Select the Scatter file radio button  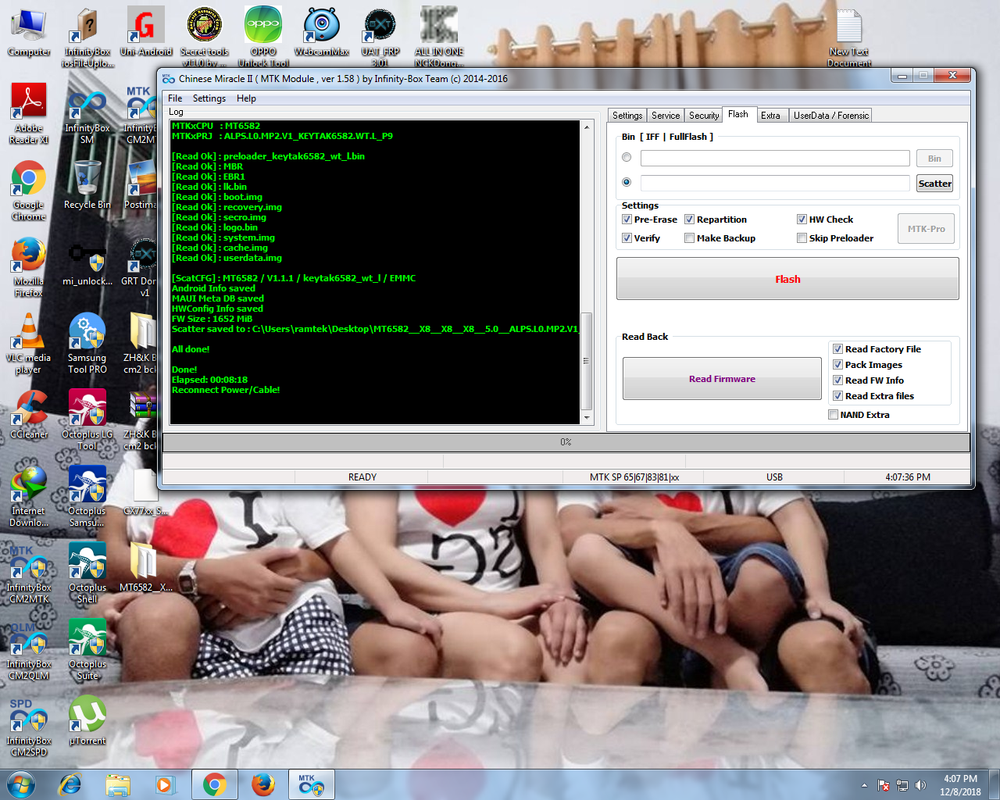point(627,182)
